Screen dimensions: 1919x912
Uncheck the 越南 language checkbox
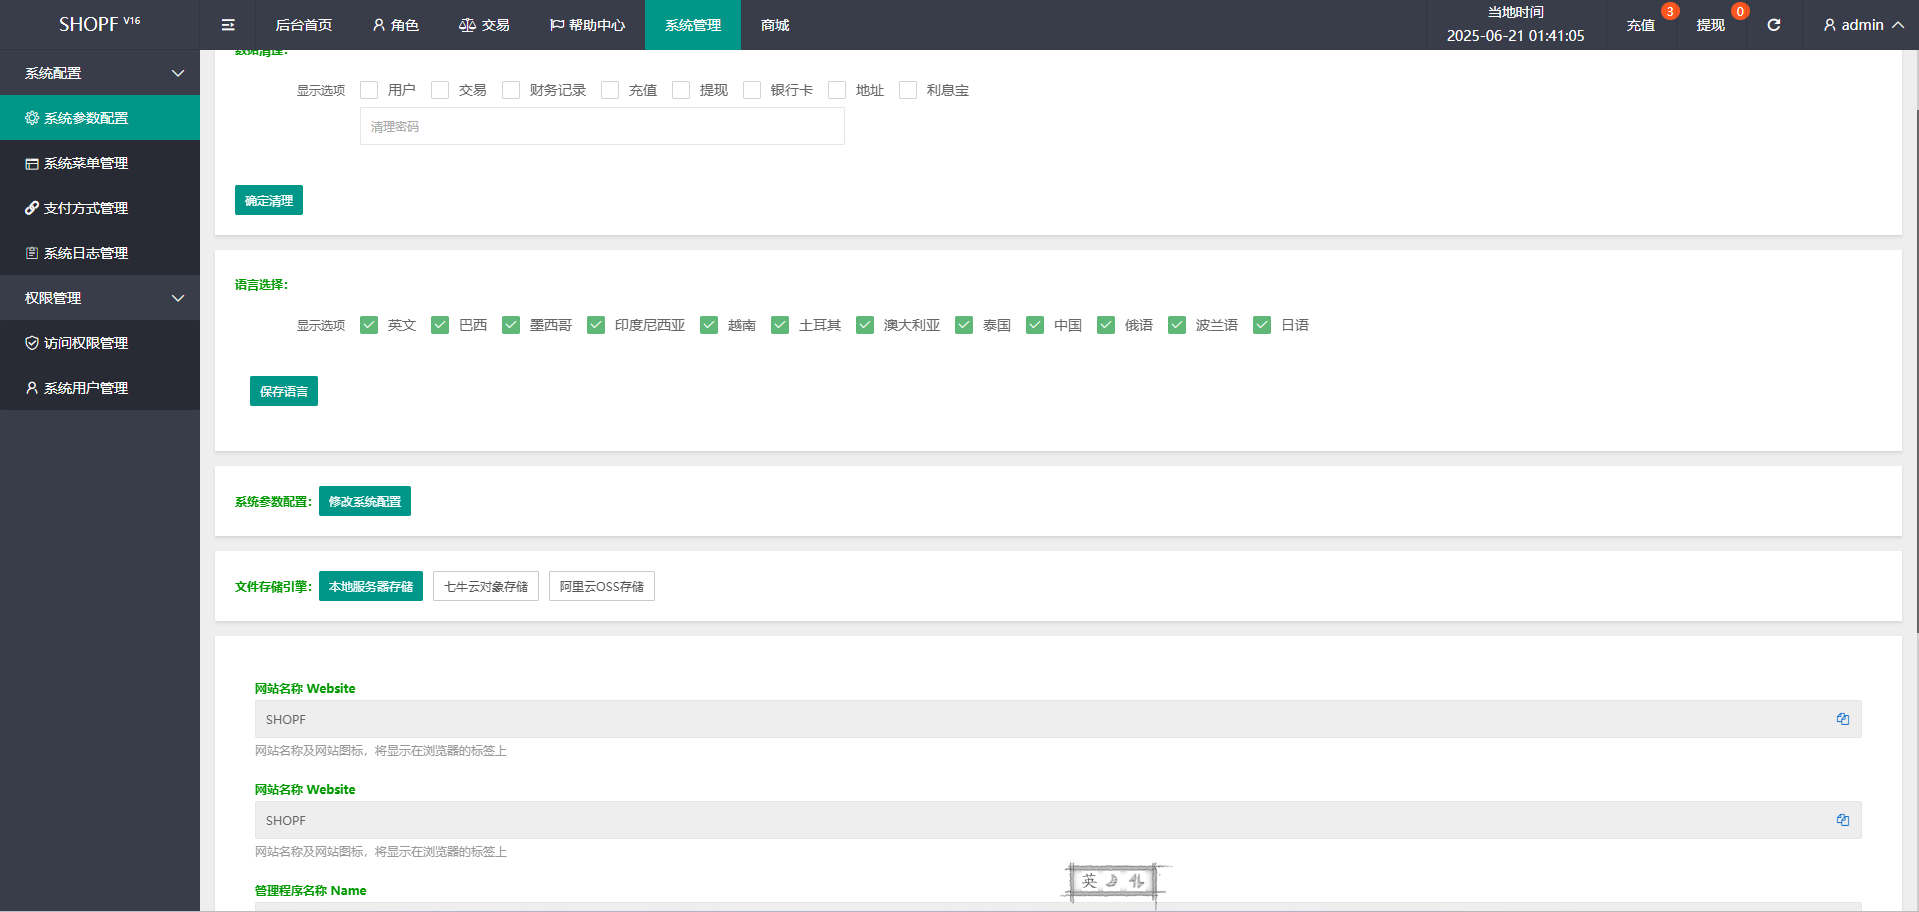(709, 325)
